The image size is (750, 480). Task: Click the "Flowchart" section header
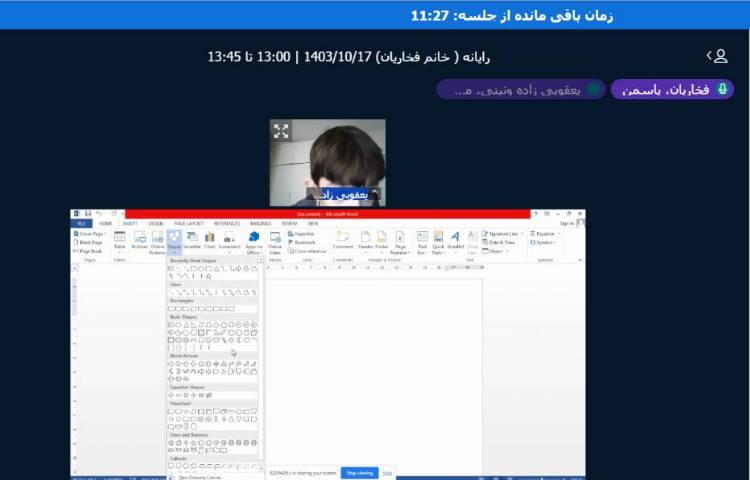pos(213,403)
